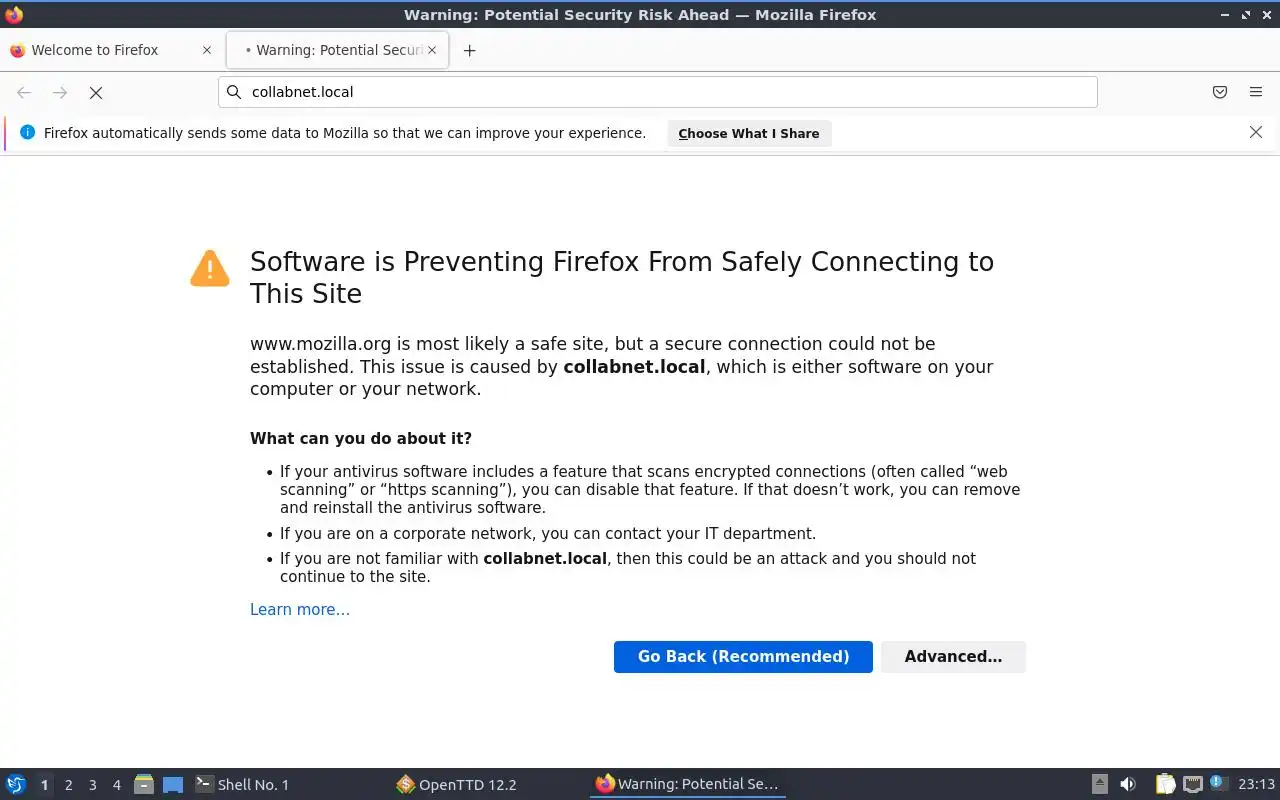Viewport: 1280px width, 800px height.
Task: Stop loading the current page
Action: coord(96,92)
